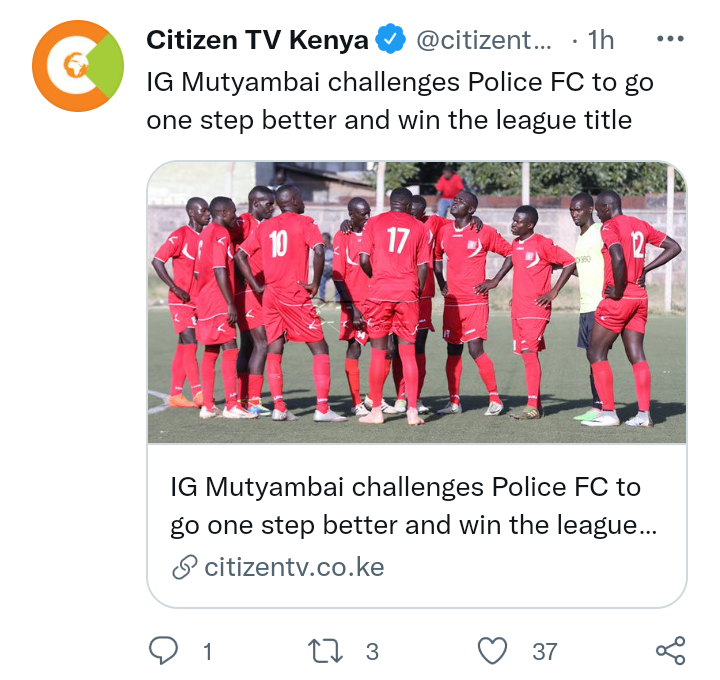
Task: Open the Citizen TV Kenya account name
Action: pos(257,39)
